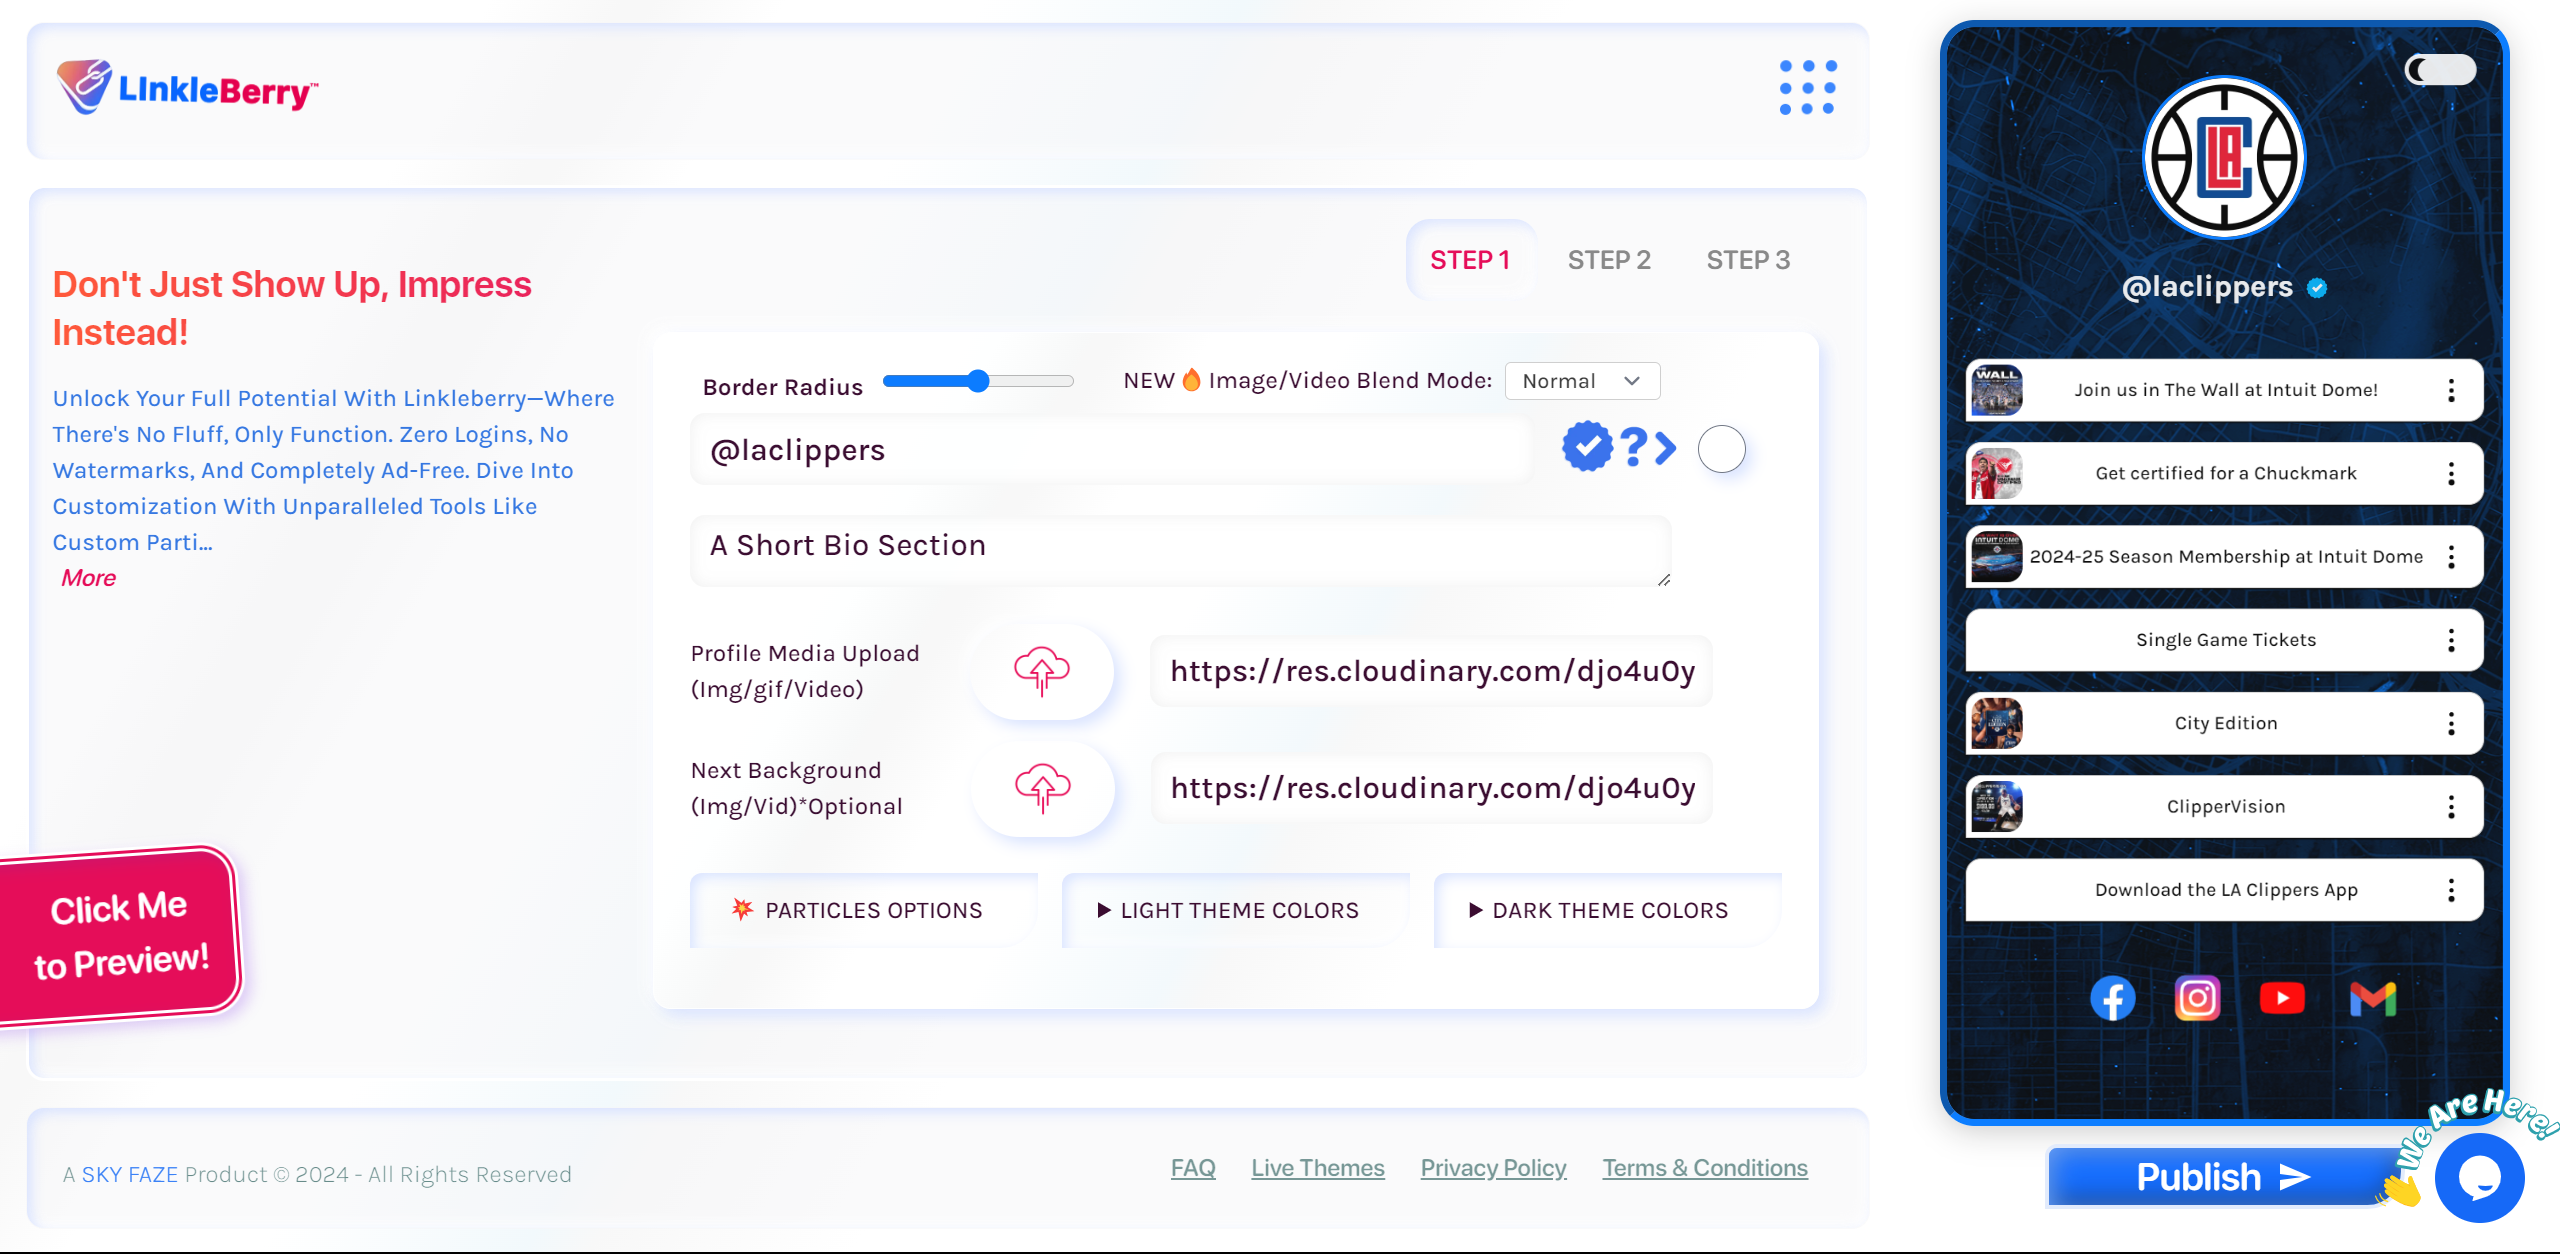This screenshot has width=2560, height=1254.
Task: Click Get certified for a Chuckmark card
Action: (2224, 473)
